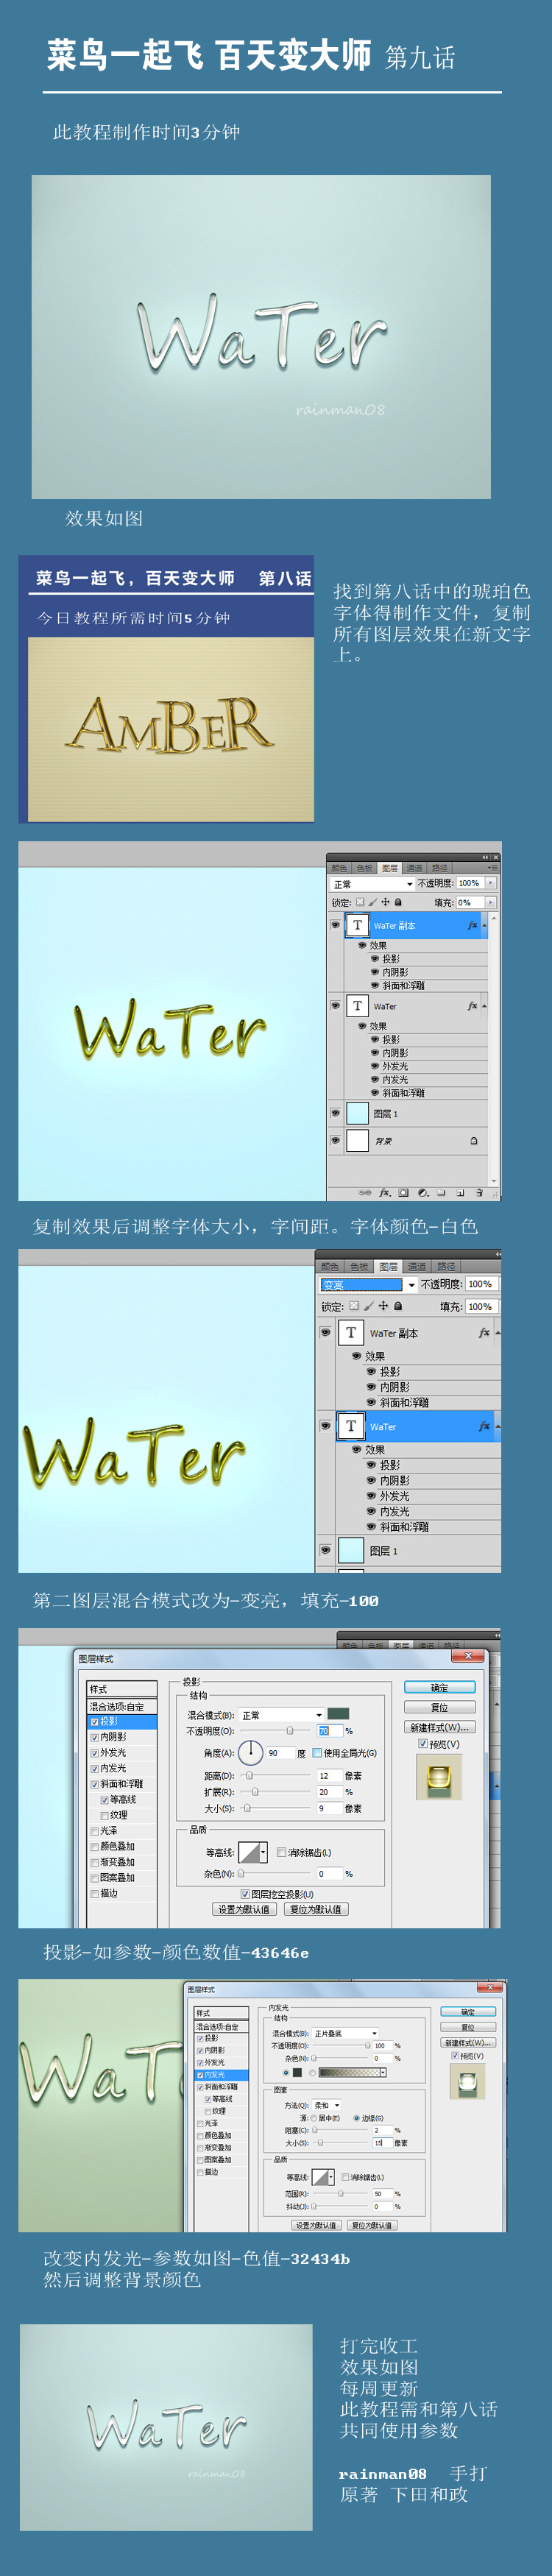The image size is (552, 2576).
Task: Select 边缘 radio button in 内发光 dialog
Action: click(x=357, y=2118)
